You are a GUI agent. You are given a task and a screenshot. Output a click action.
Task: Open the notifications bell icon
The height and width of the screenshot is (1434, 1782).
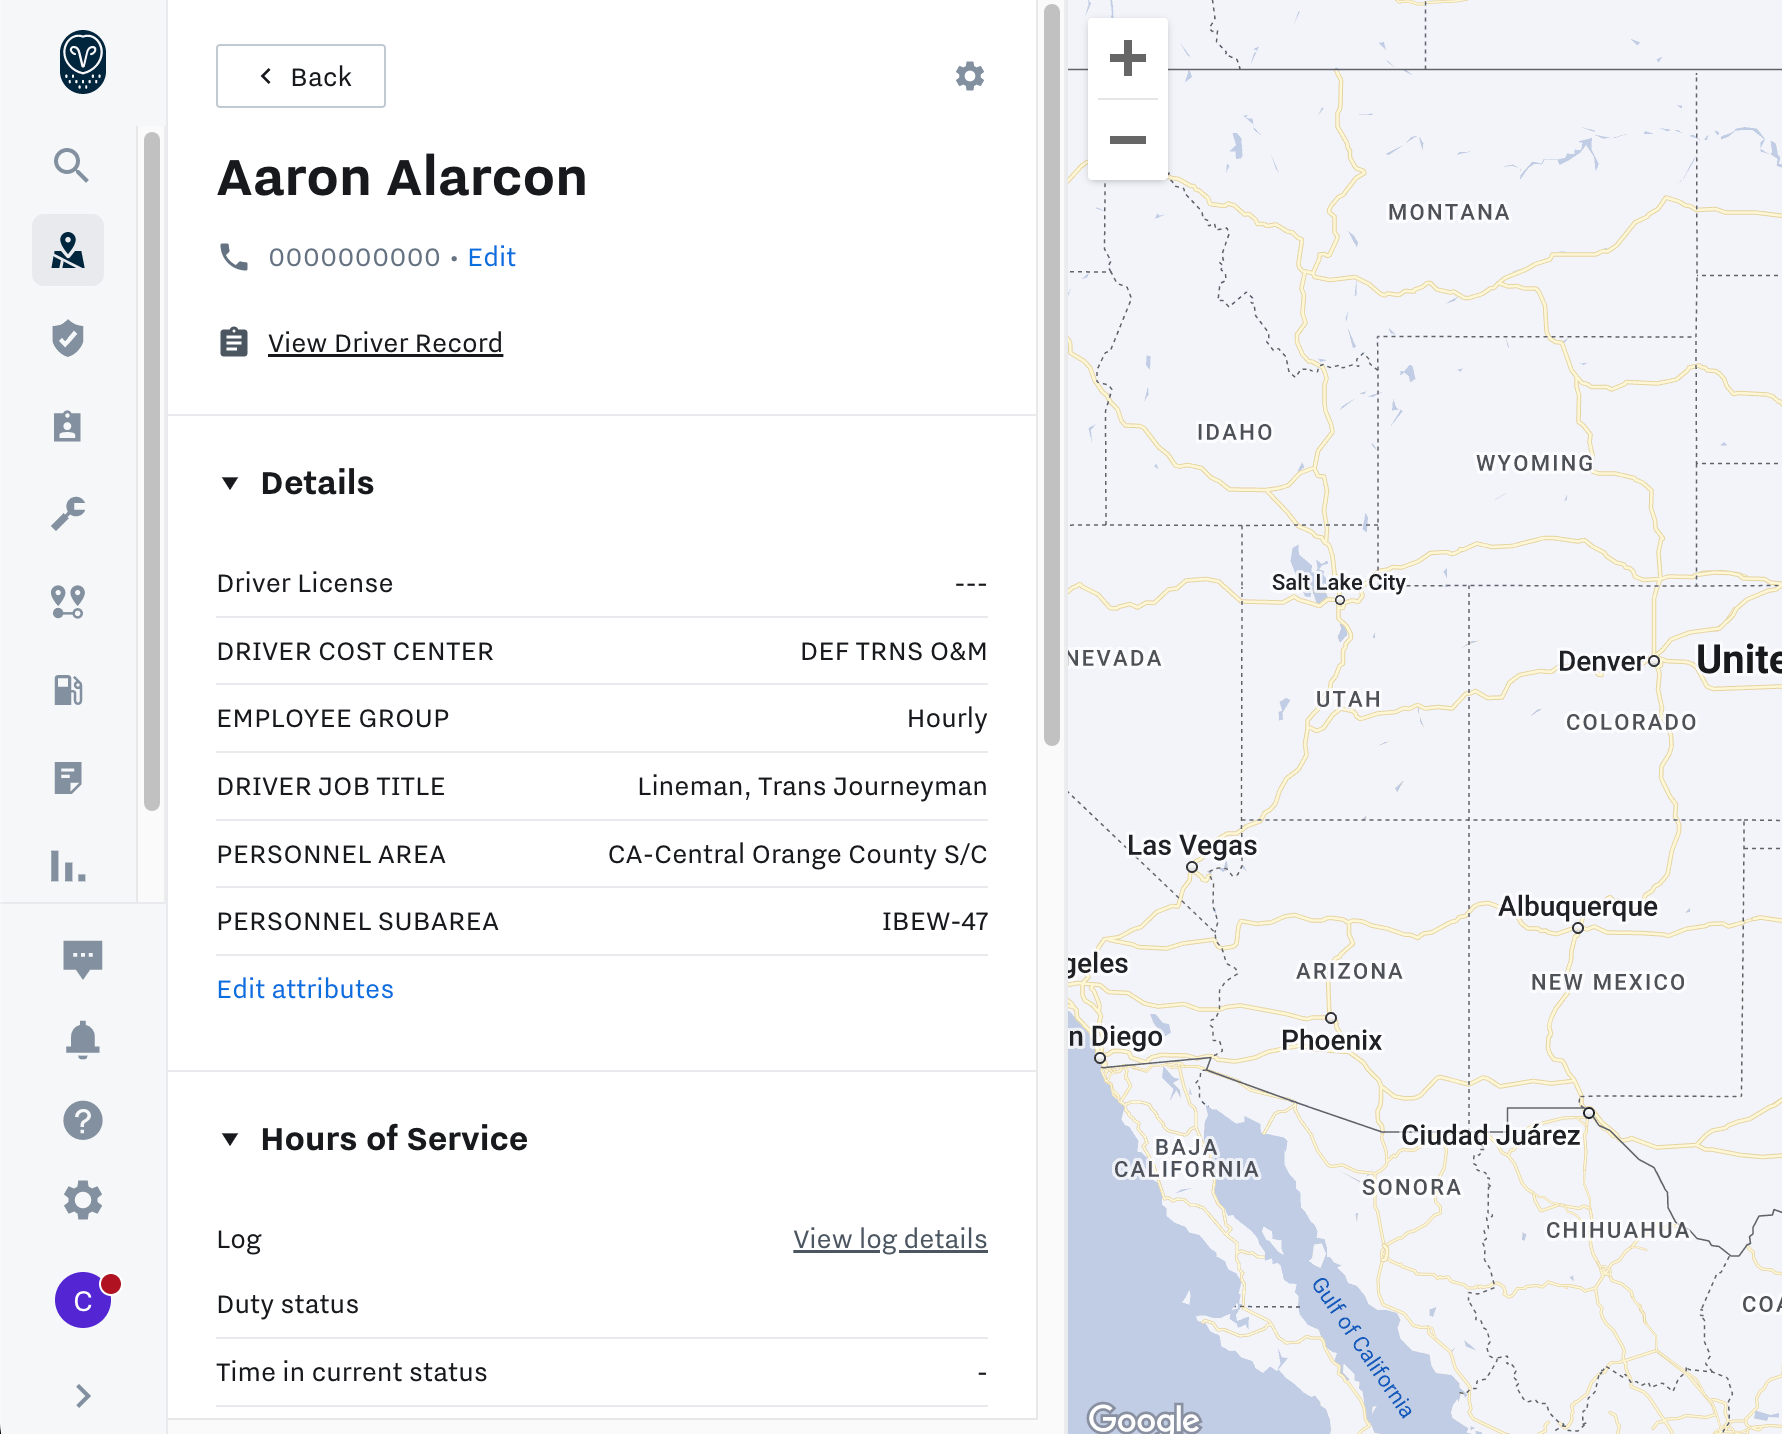point(83,1040)
